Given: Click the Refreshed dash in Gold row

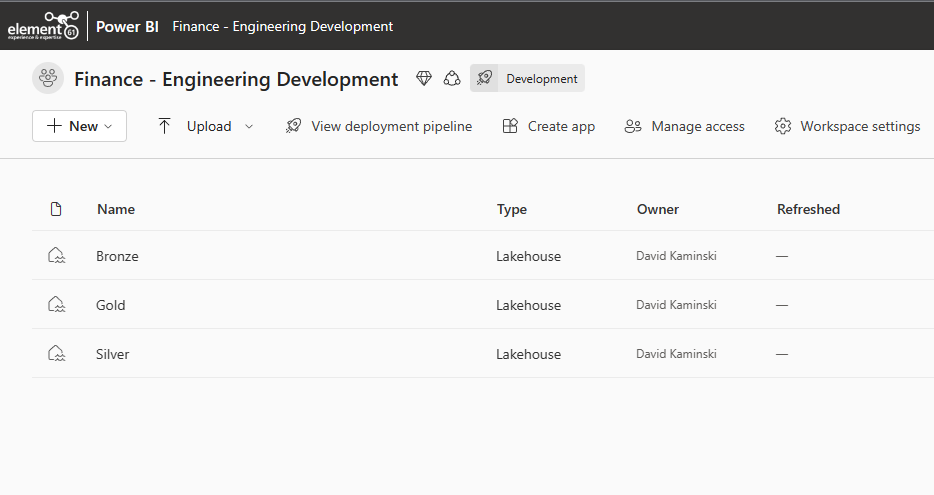Looking at the screenshot, I should click(x=782, y=305).
